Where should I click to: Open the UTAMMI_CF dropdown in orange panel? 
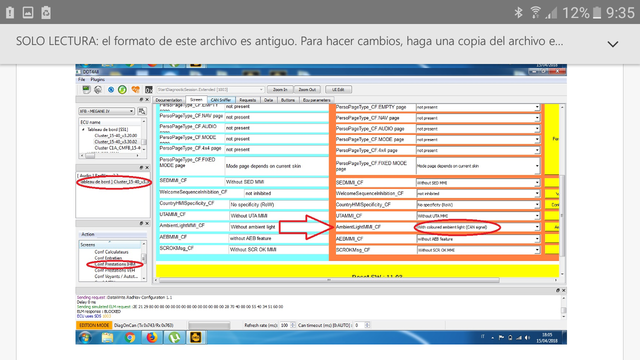[x=478, y=216]
